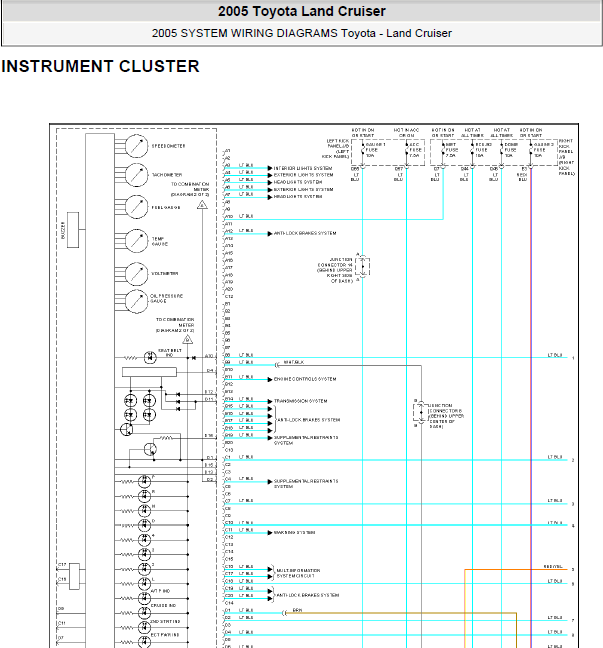Click the Fuel Gauge dial symbol

click(137, 207)
